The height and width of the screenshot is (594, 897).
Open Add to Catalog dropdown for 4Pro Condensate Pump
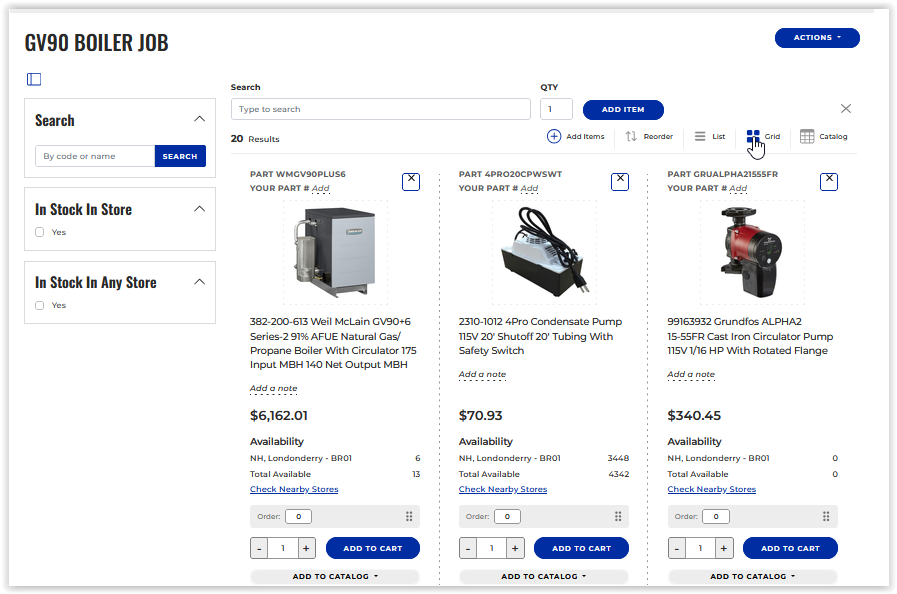tap(543, 576)
